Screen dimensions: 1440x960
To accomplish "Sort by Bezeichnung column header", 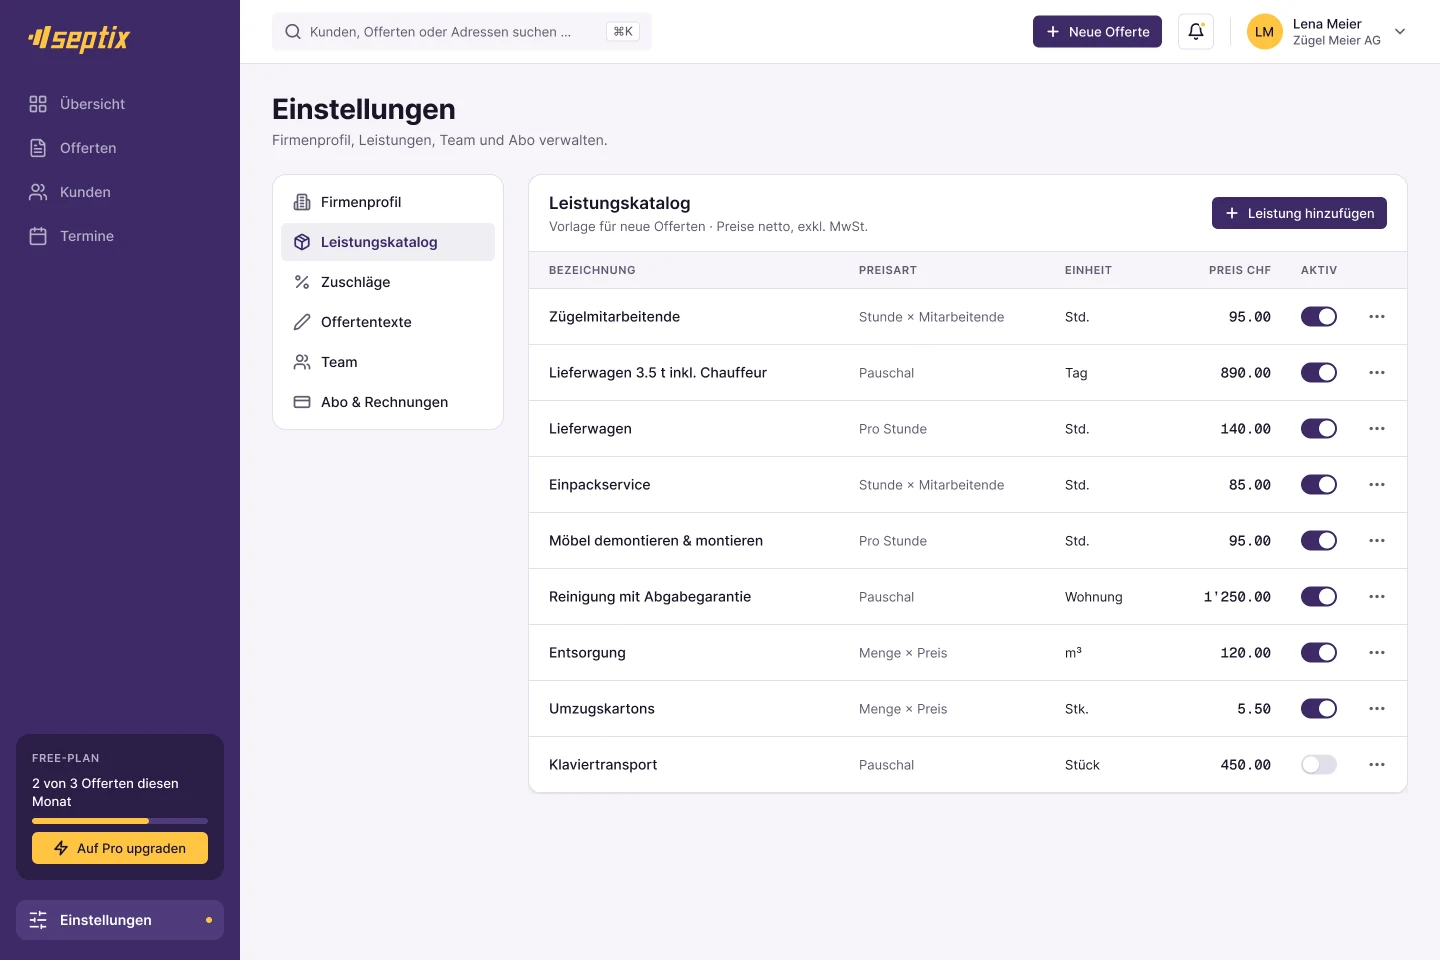I will coord(592,270).
